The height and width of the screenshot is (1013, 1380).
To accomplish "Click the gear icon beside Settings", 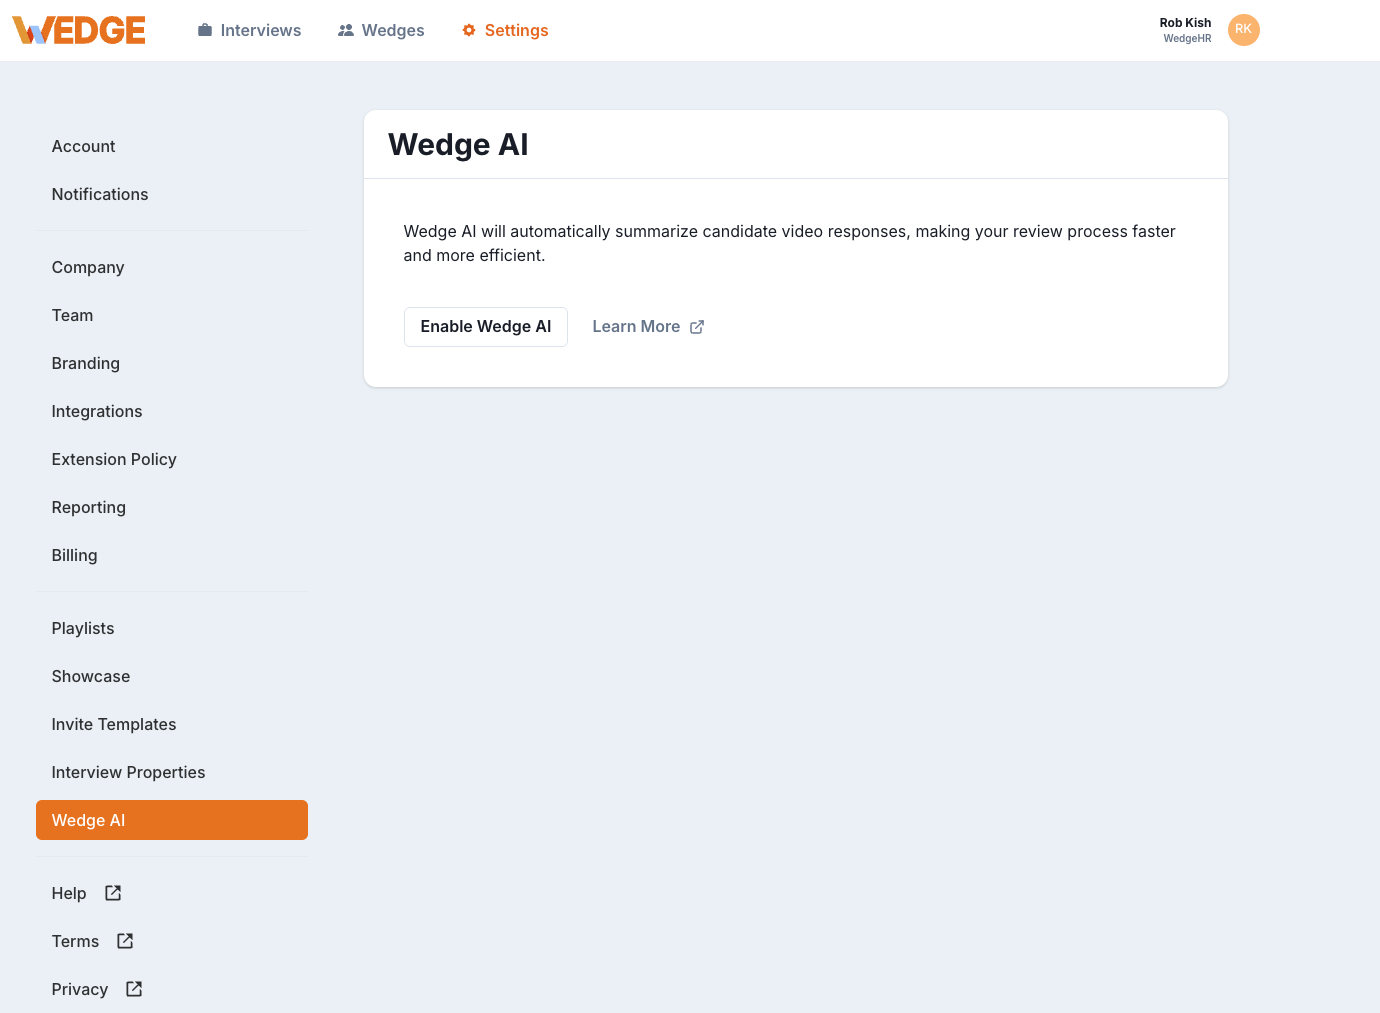I will tap(469, 30).
